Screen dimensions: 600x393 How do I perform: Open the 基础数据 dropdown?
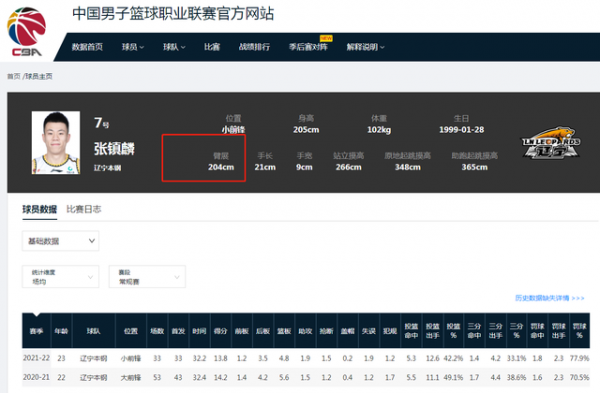[60, 241]
